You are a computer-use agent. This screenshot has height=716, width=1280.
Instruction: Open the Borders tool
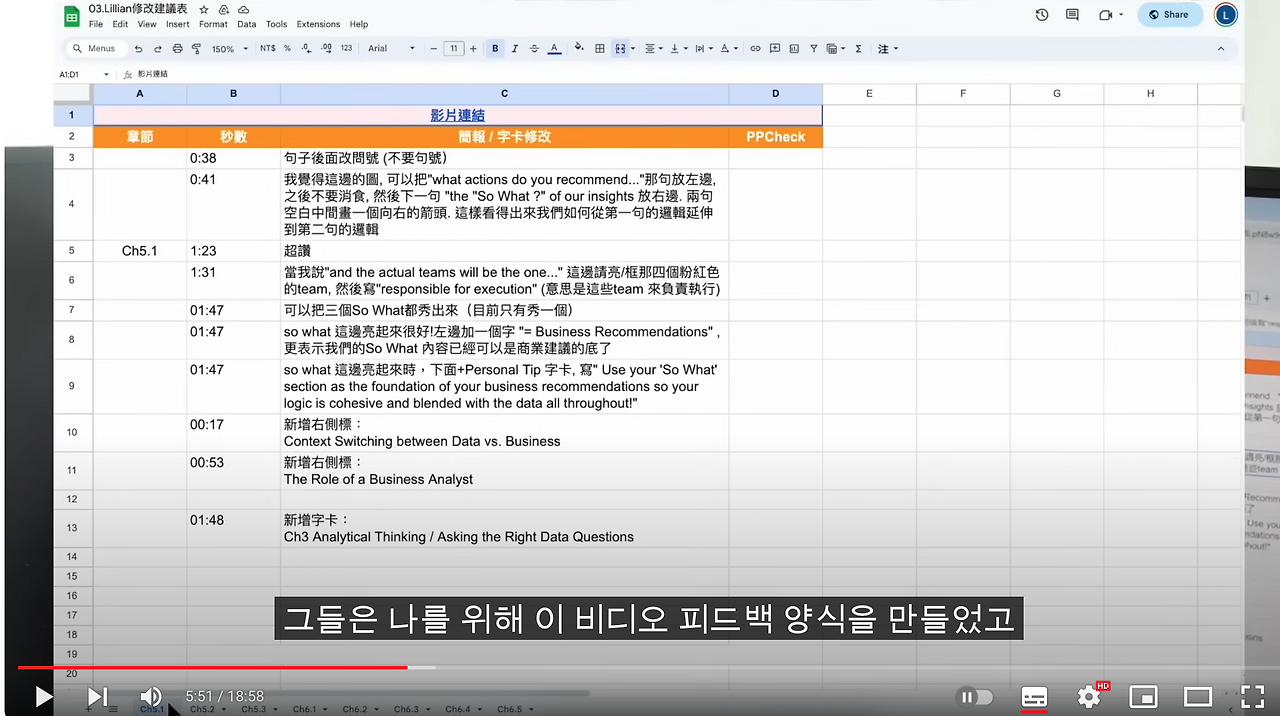pos(598,48)
